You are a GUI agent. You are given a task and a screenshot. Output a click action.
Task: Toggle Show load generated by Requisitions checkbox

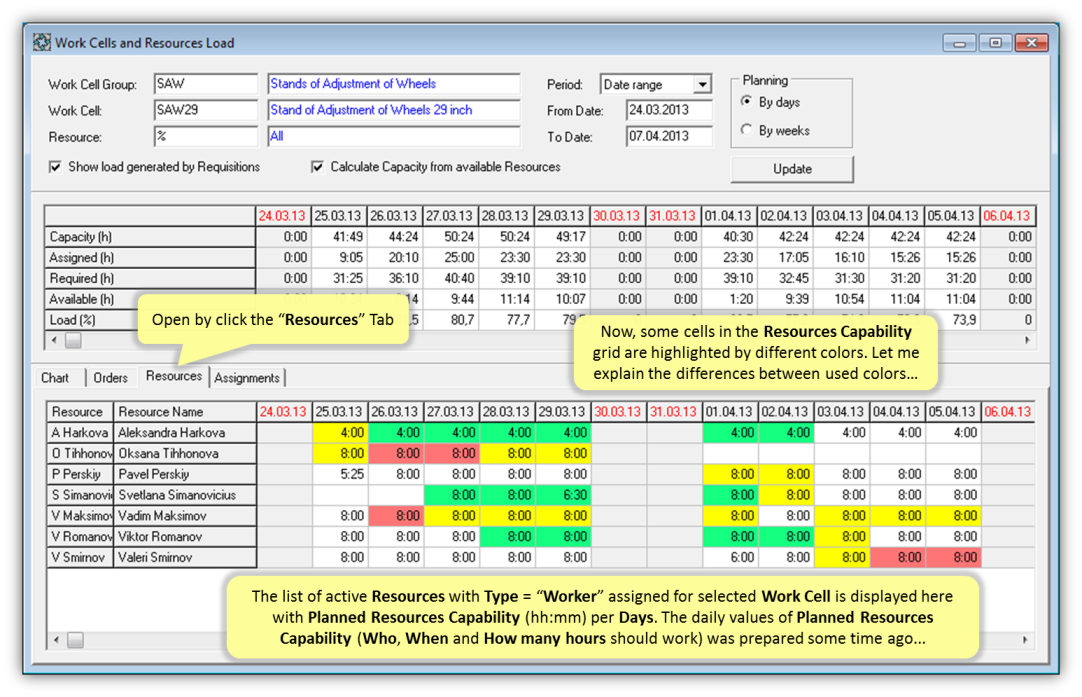coord(55,167)
